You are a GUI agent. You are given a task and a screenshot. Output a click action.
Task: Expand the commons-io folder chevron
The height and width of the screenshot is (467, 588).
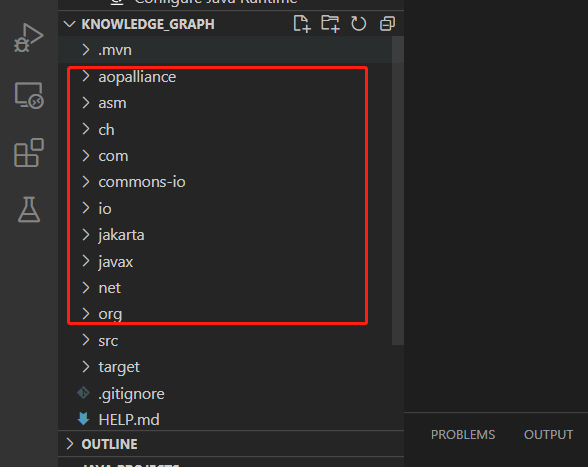(86, 182)
